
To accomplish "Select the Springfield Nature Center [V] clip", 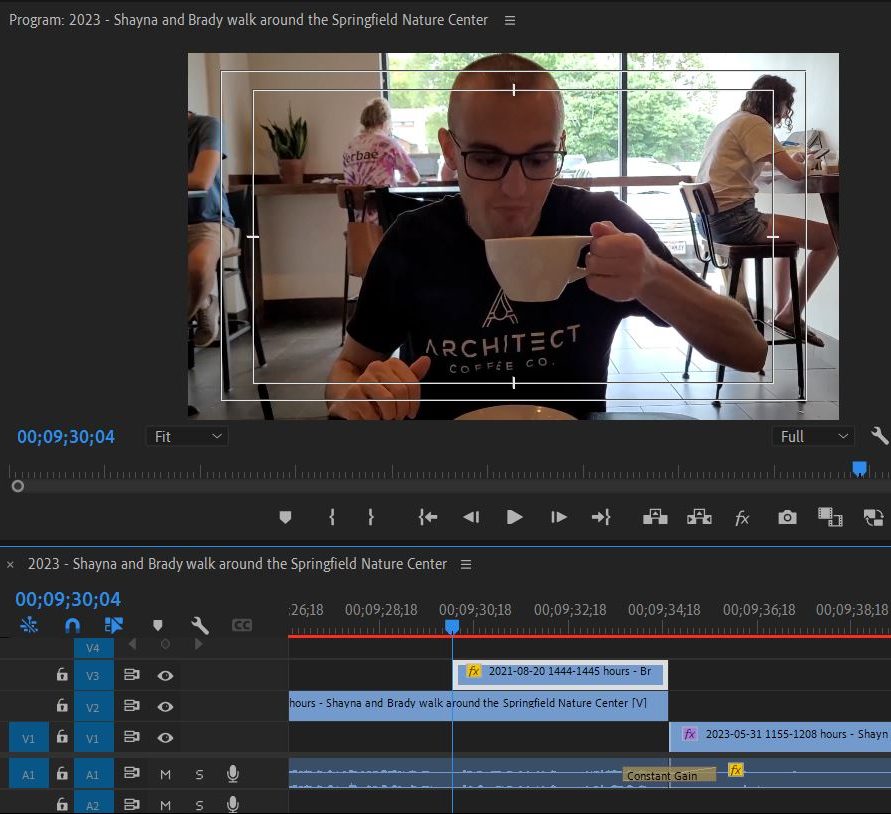I will pyautogui.click(x=478, y=705).
